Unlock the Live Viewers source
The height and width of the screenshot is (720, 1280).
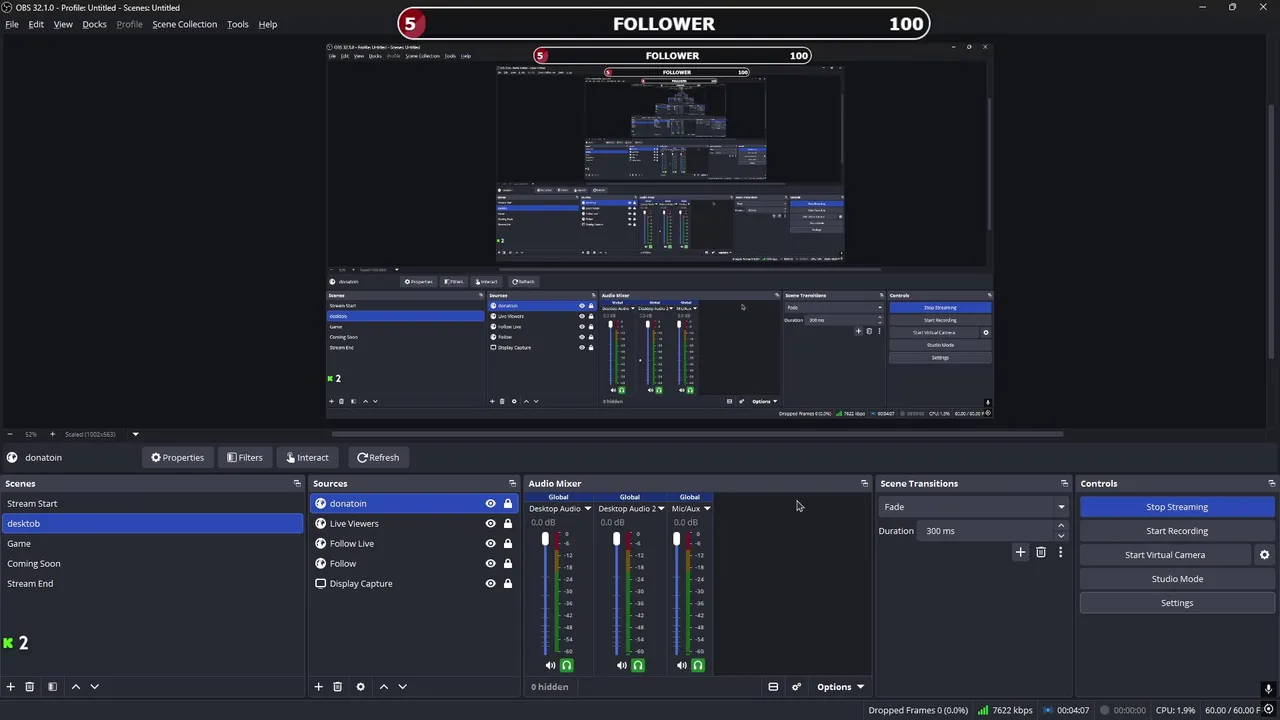508,524
